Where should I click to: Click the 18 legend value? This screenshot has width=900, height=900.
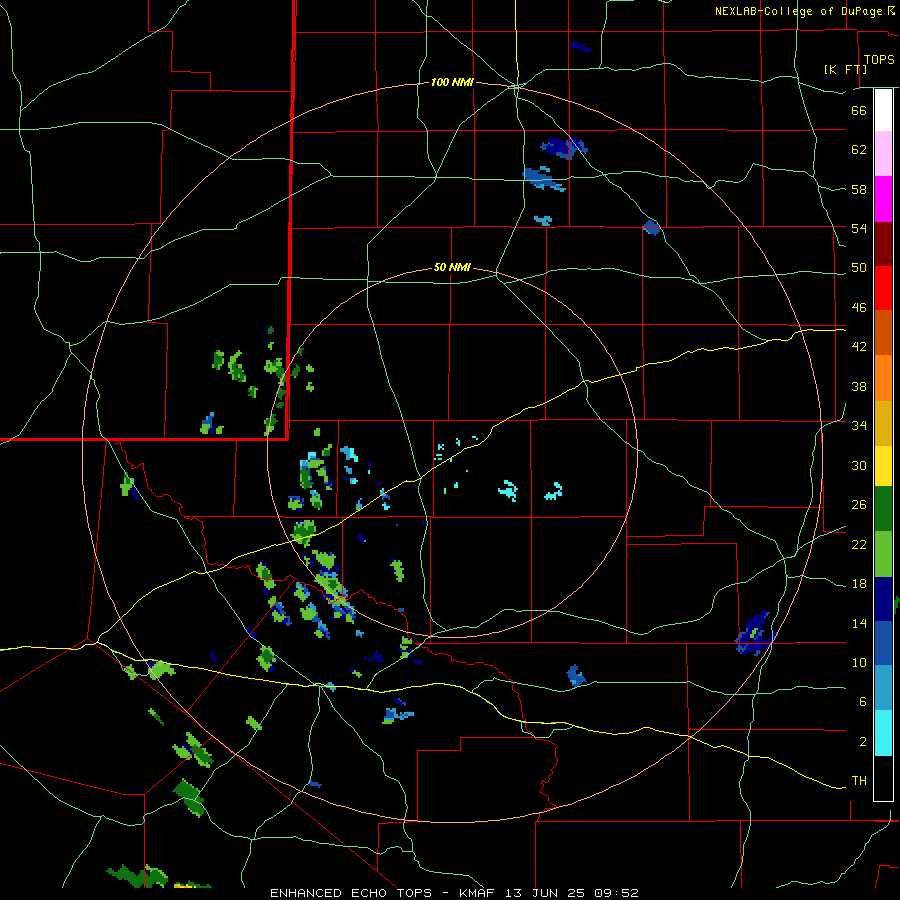tap(859, 583)
